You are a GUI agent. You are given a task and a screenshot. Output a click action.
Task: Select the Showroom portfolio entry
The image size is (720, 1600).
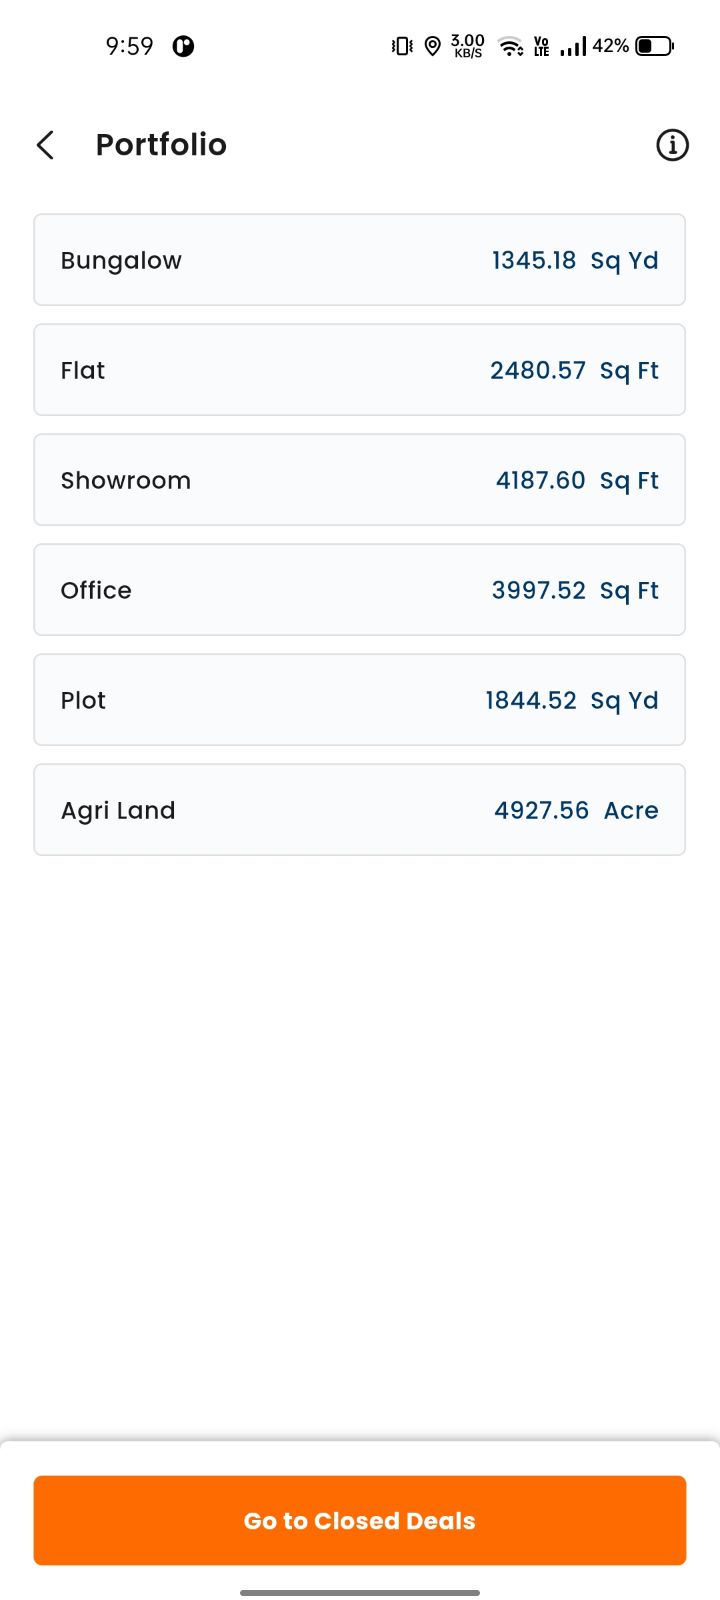pos(359,480)
